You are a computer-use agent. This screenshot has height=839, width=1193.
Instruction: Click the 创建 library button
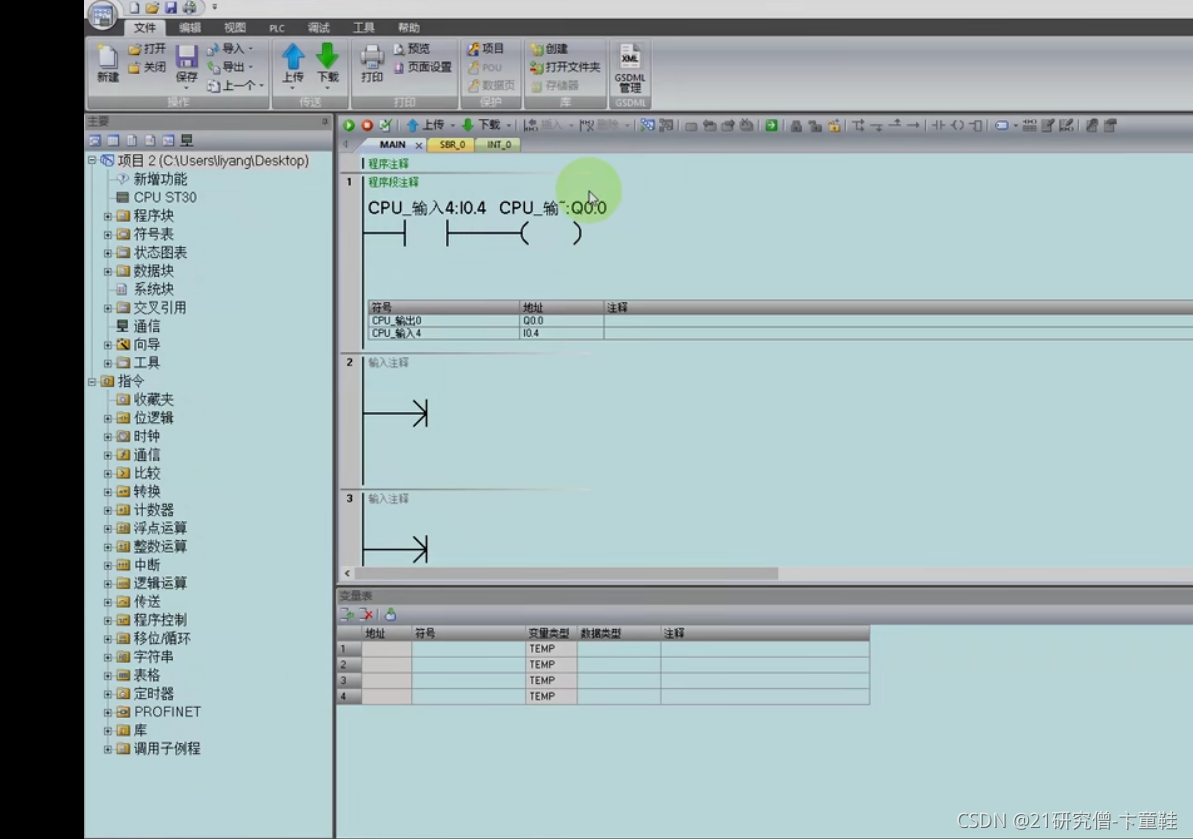pos(549,49)
